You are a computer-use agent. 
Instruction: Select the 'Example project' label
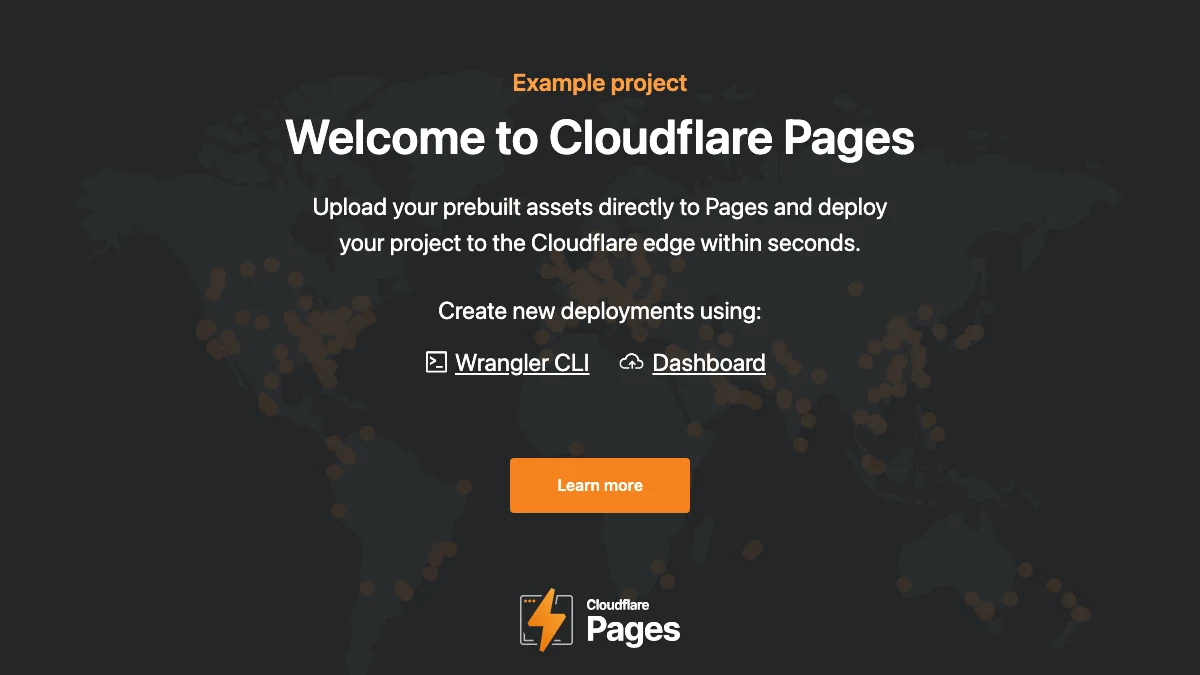point(600,83)
